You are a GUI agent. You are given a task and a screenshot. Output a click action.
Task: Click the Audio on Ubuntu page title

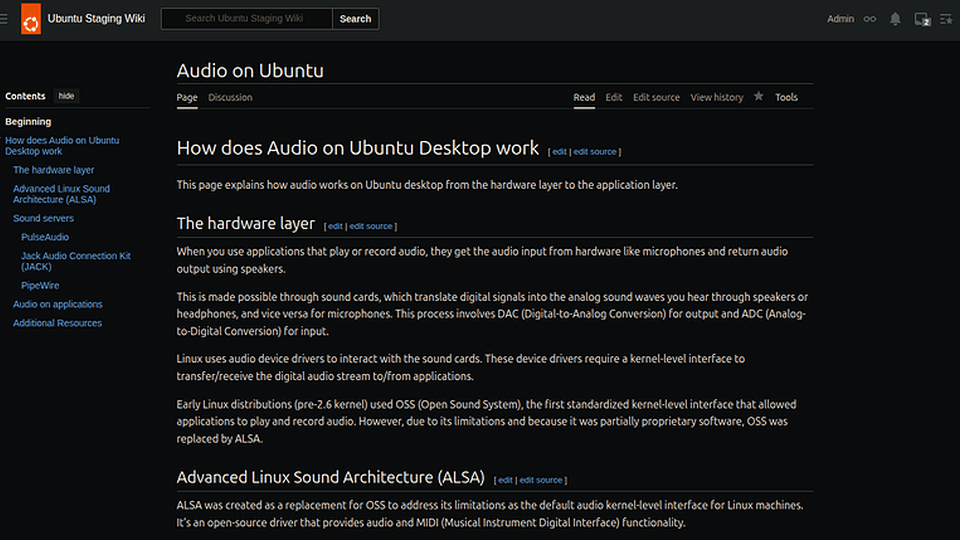pyautogui.click(x=250, y=70)
